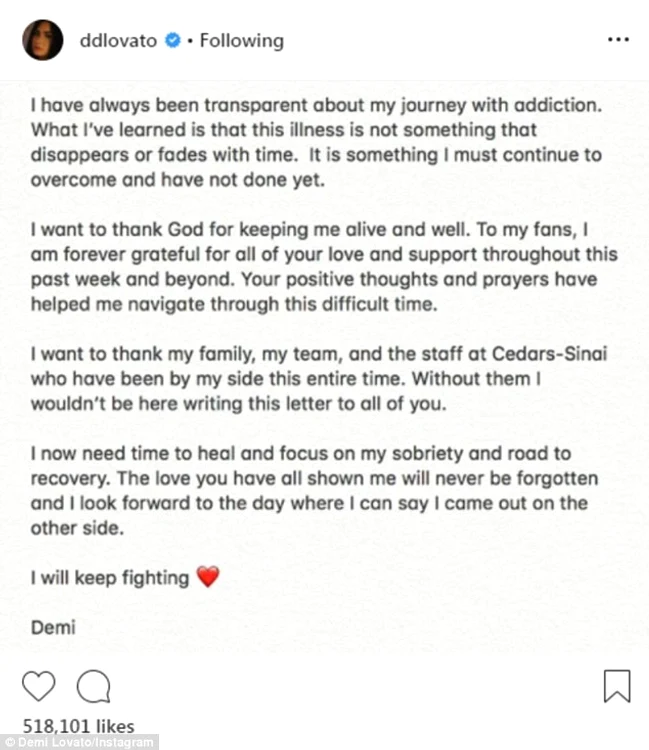This screenshot has height=750, width=649.
Task: Click the ddlovato username link
Action: [118, 41]
